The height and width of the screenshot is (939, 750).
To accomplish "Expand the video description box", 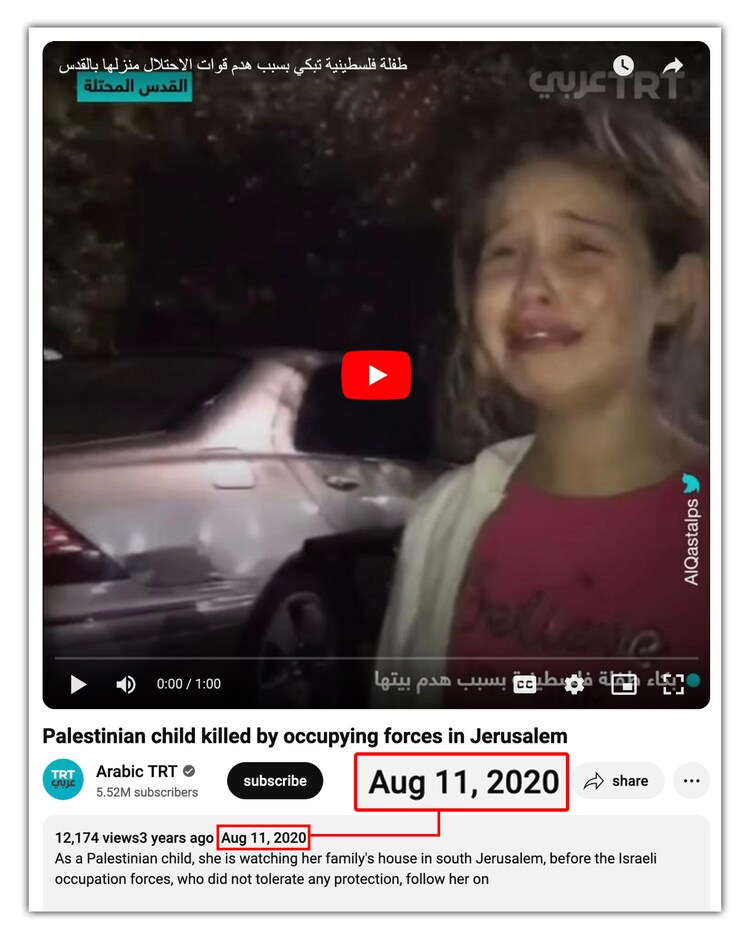I will [x=376, y=862].
